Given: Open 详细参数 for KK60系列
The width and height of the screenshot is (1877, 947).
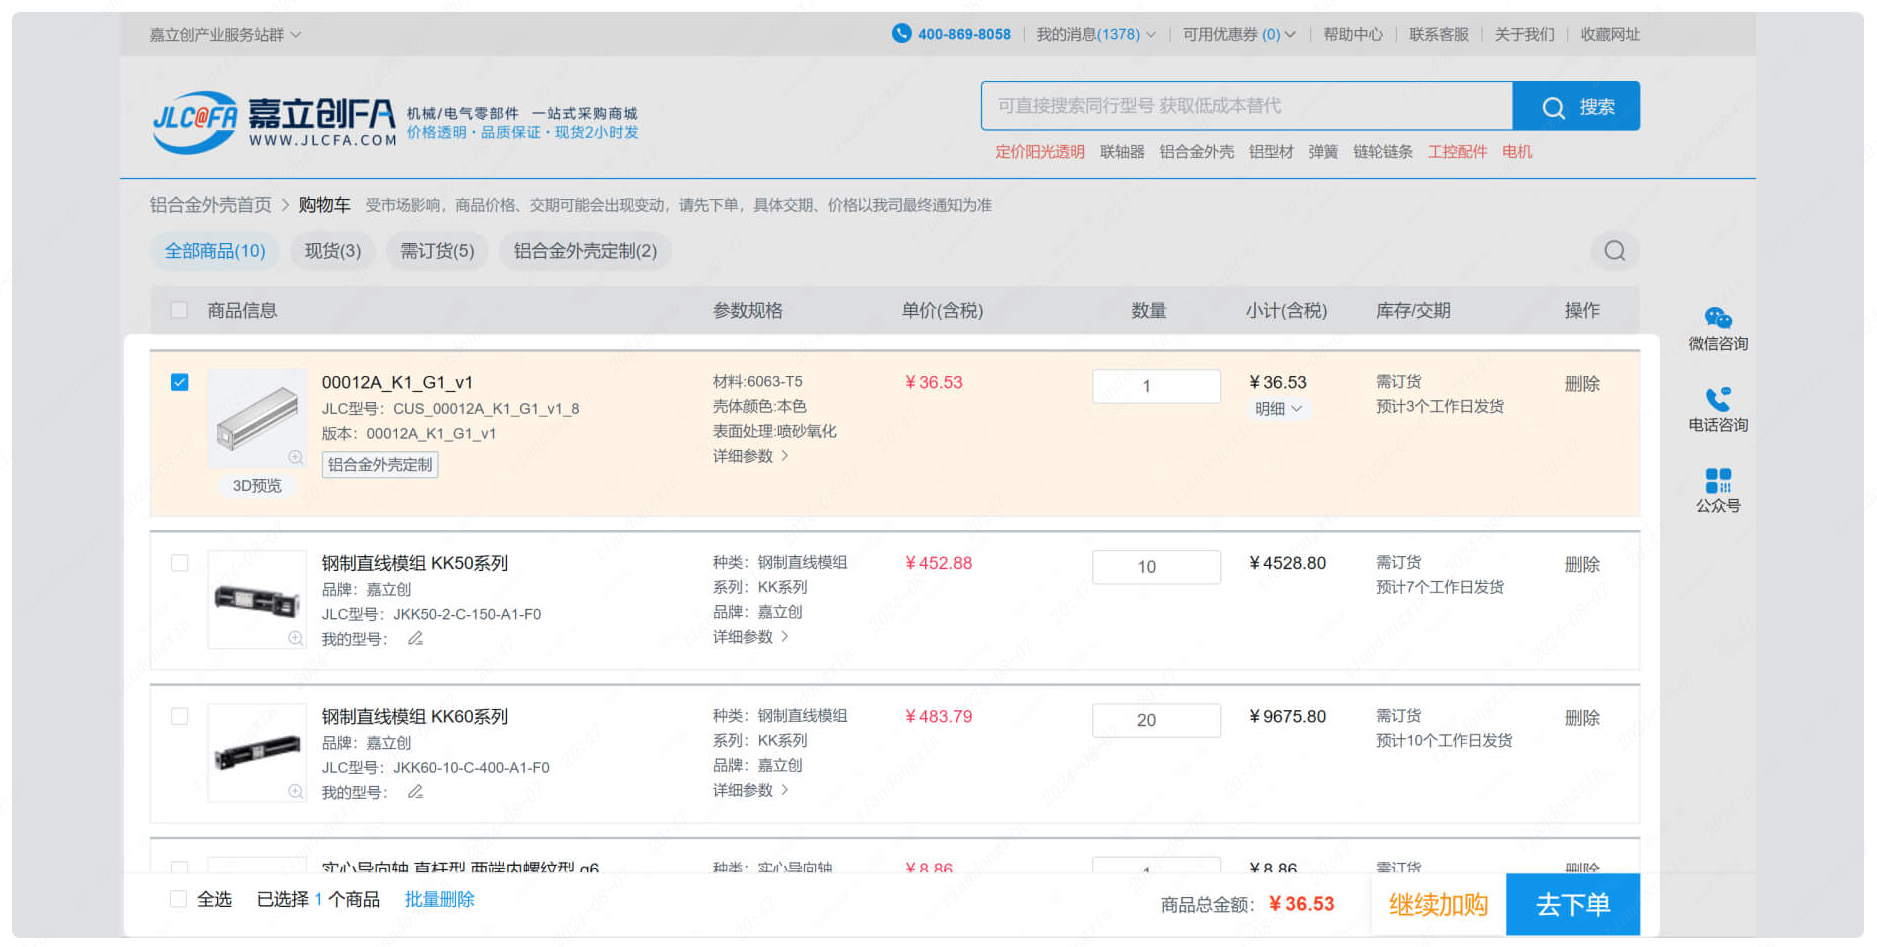Looking at the screenshot, I should point(751,790).
